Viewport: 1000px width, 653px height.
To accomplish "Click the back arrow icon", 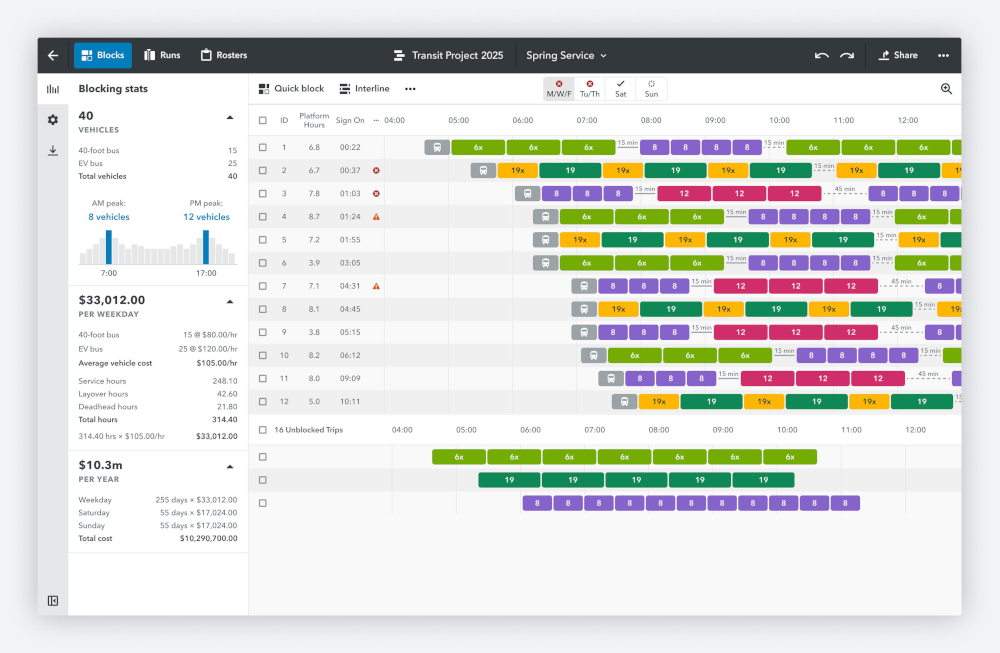I will pos(53,56).
